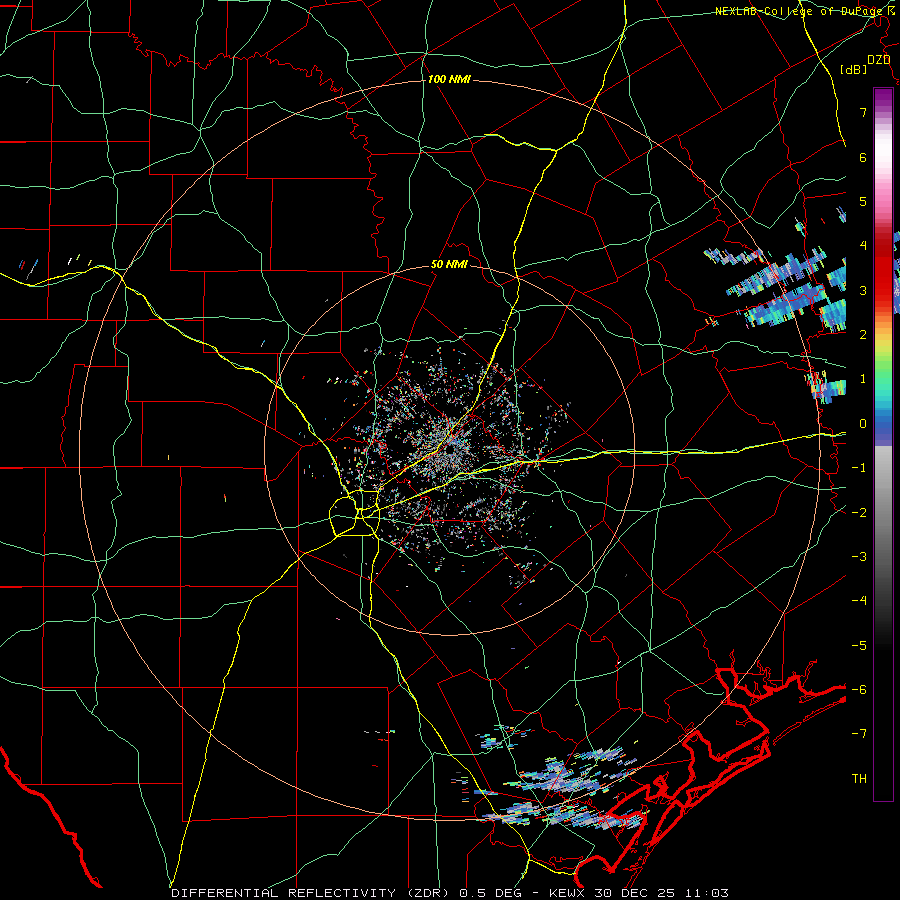This screenshot has width=900, height=900.
Task: Click the bottom Differential Reflectivity KEWX caption
Action: pyautogui.click(x=450, y=893)
